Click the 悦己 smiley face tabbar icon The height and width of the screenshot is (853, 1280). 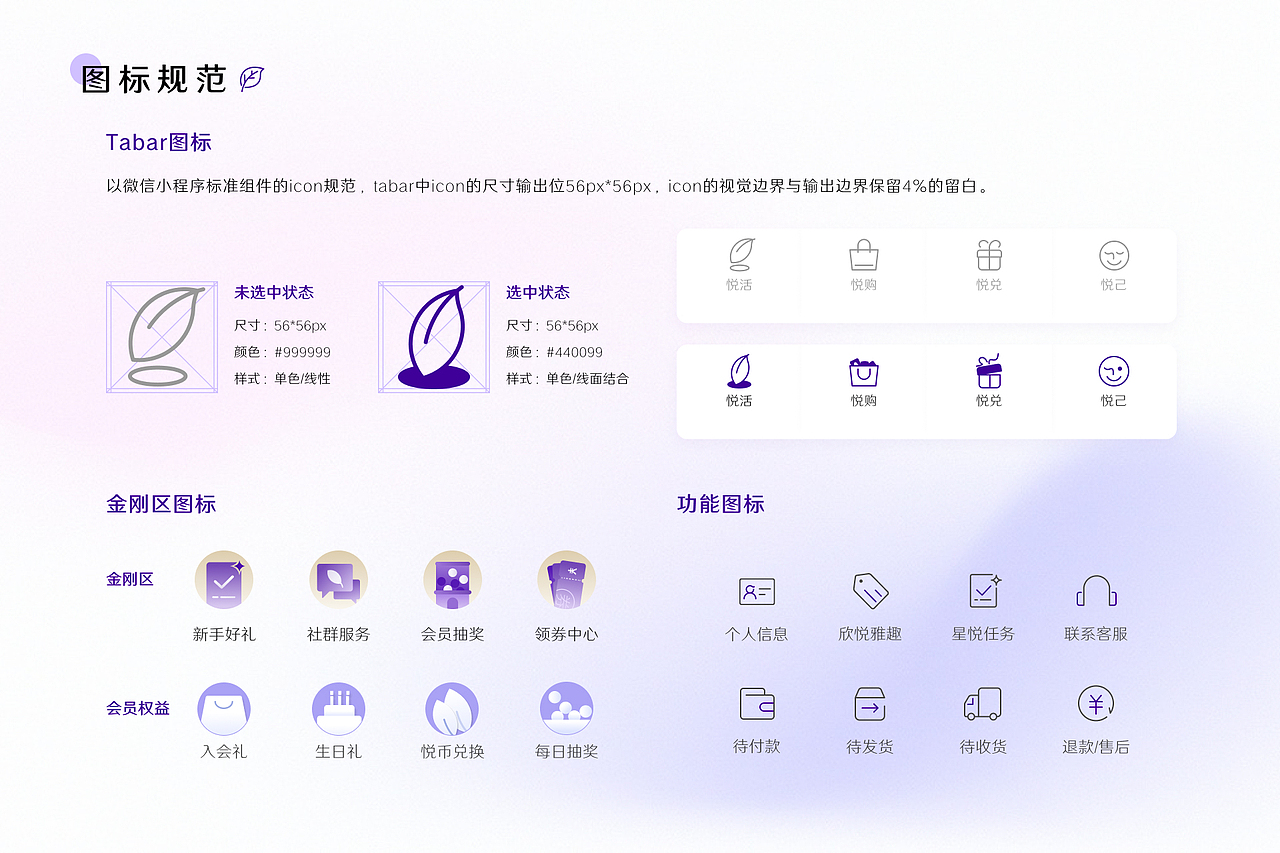[x=1114, y=372]
